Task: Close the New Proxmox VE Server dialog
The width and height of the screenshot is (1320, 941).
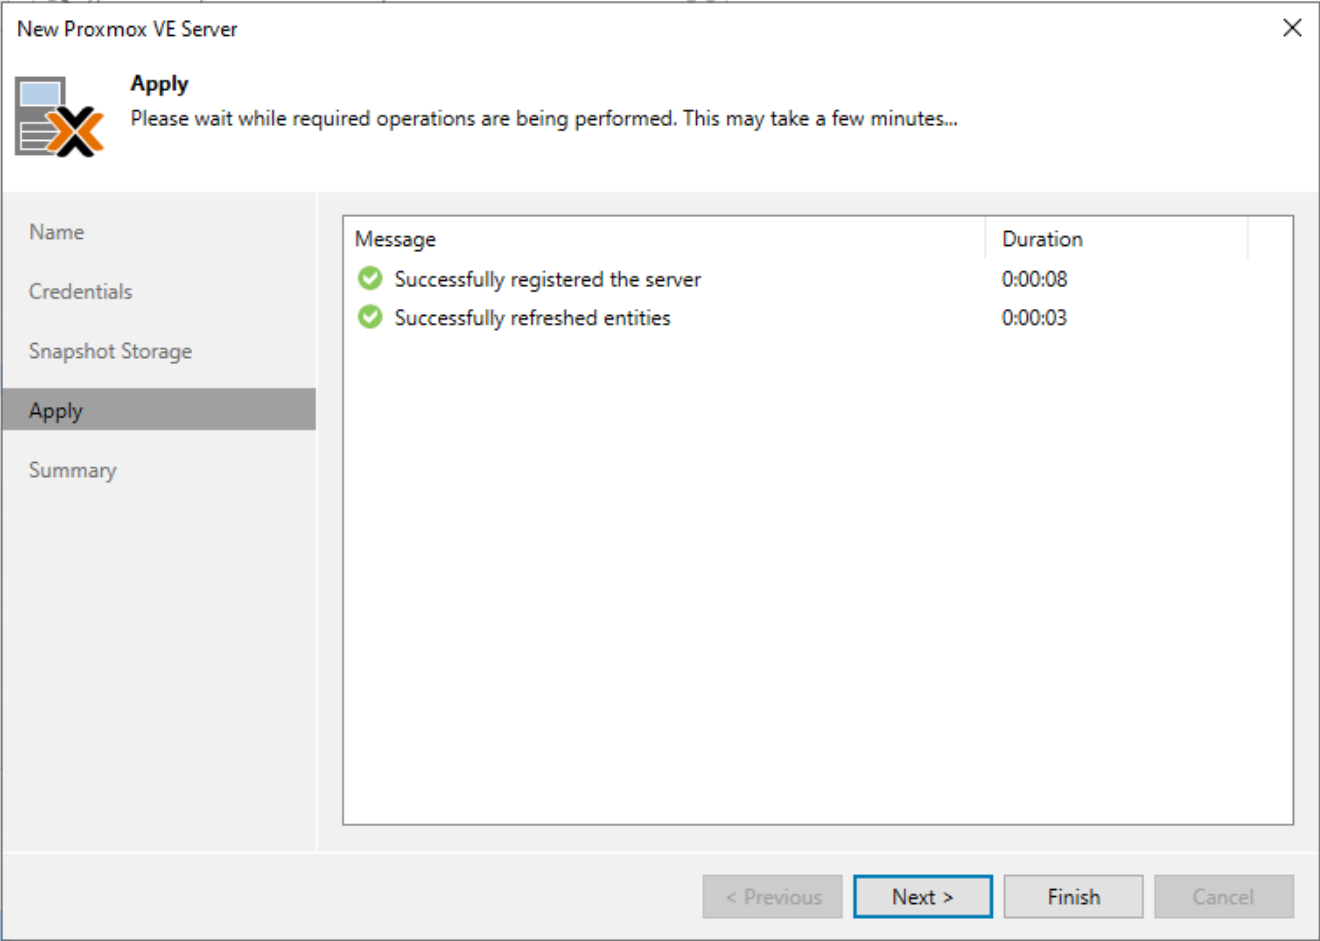Action: [x=1292, y=28]
